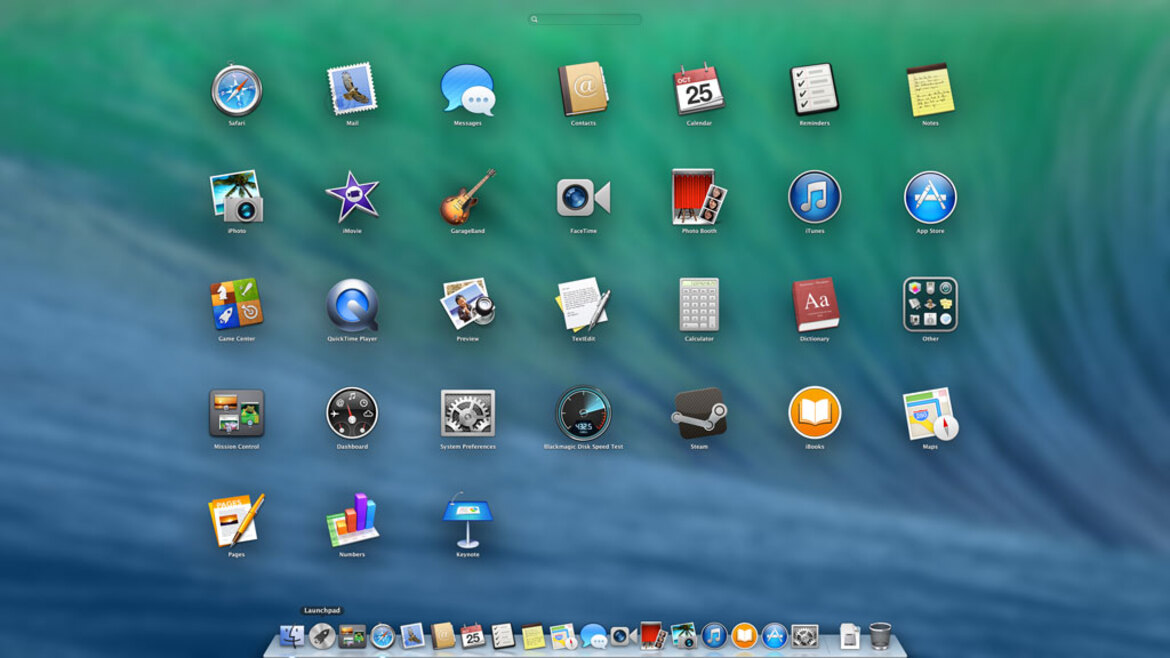Open System Preferences in the Launchpad grid

coord(468,413)
